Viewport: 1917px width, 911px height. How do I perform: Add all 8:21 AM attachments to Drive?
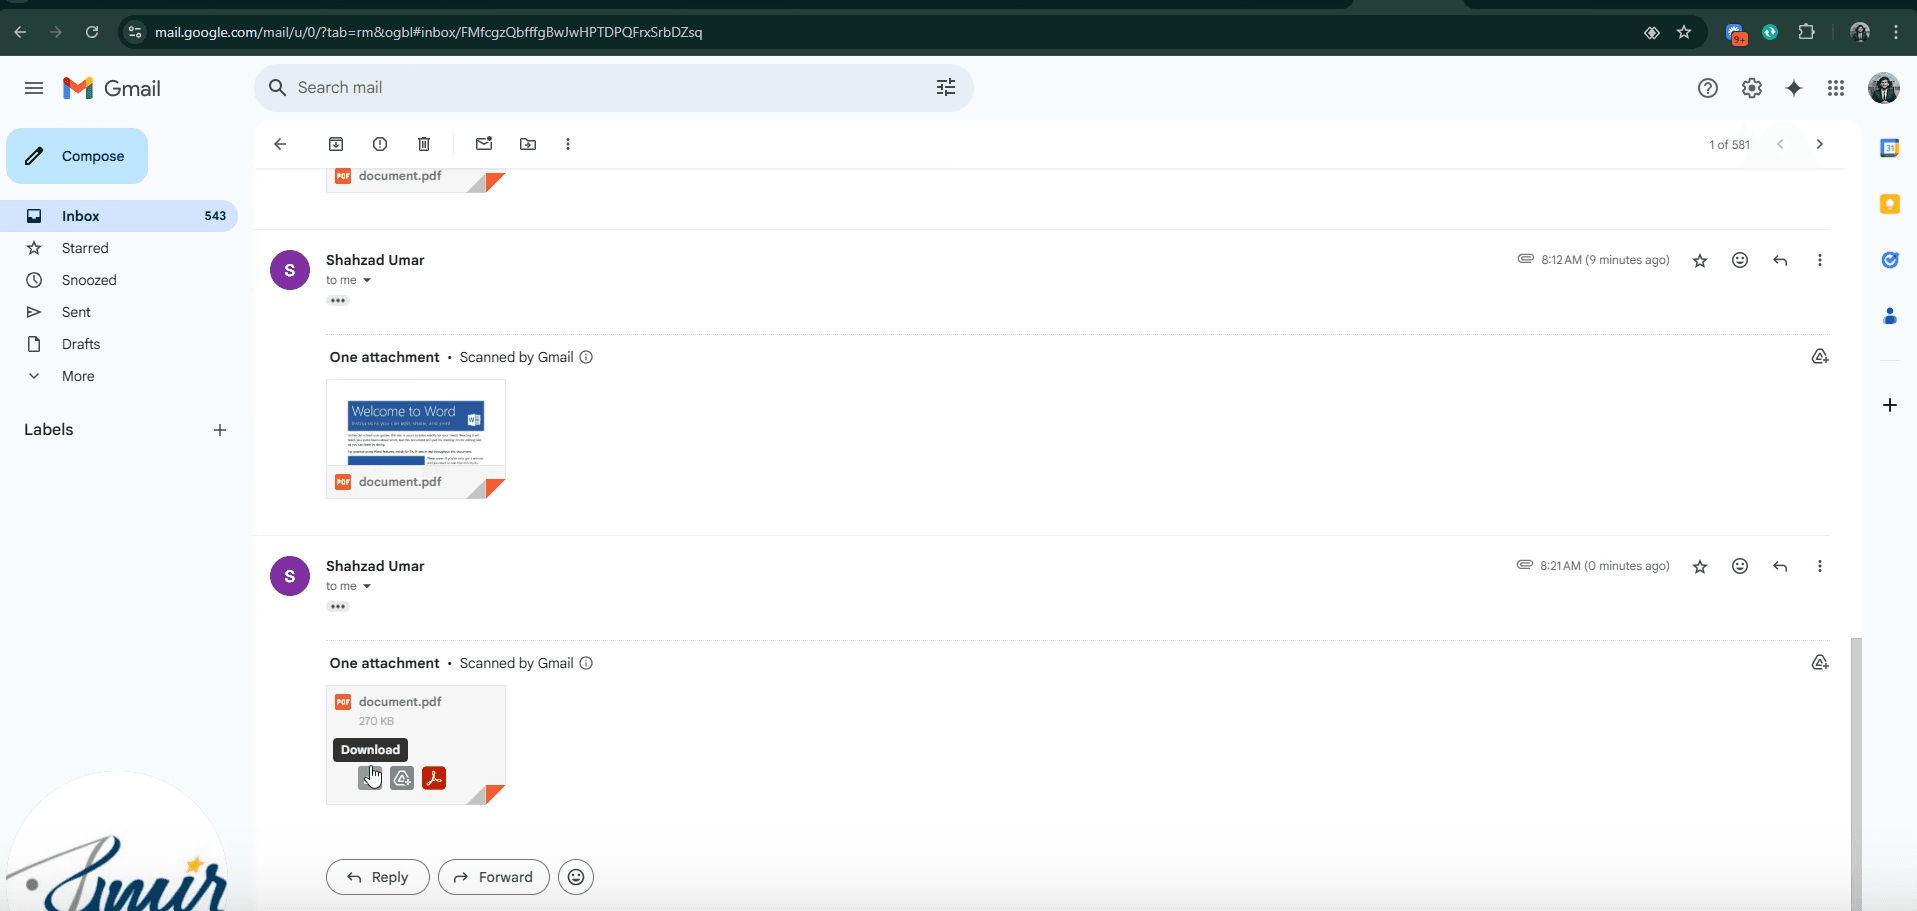click(x=1820, y=663)
